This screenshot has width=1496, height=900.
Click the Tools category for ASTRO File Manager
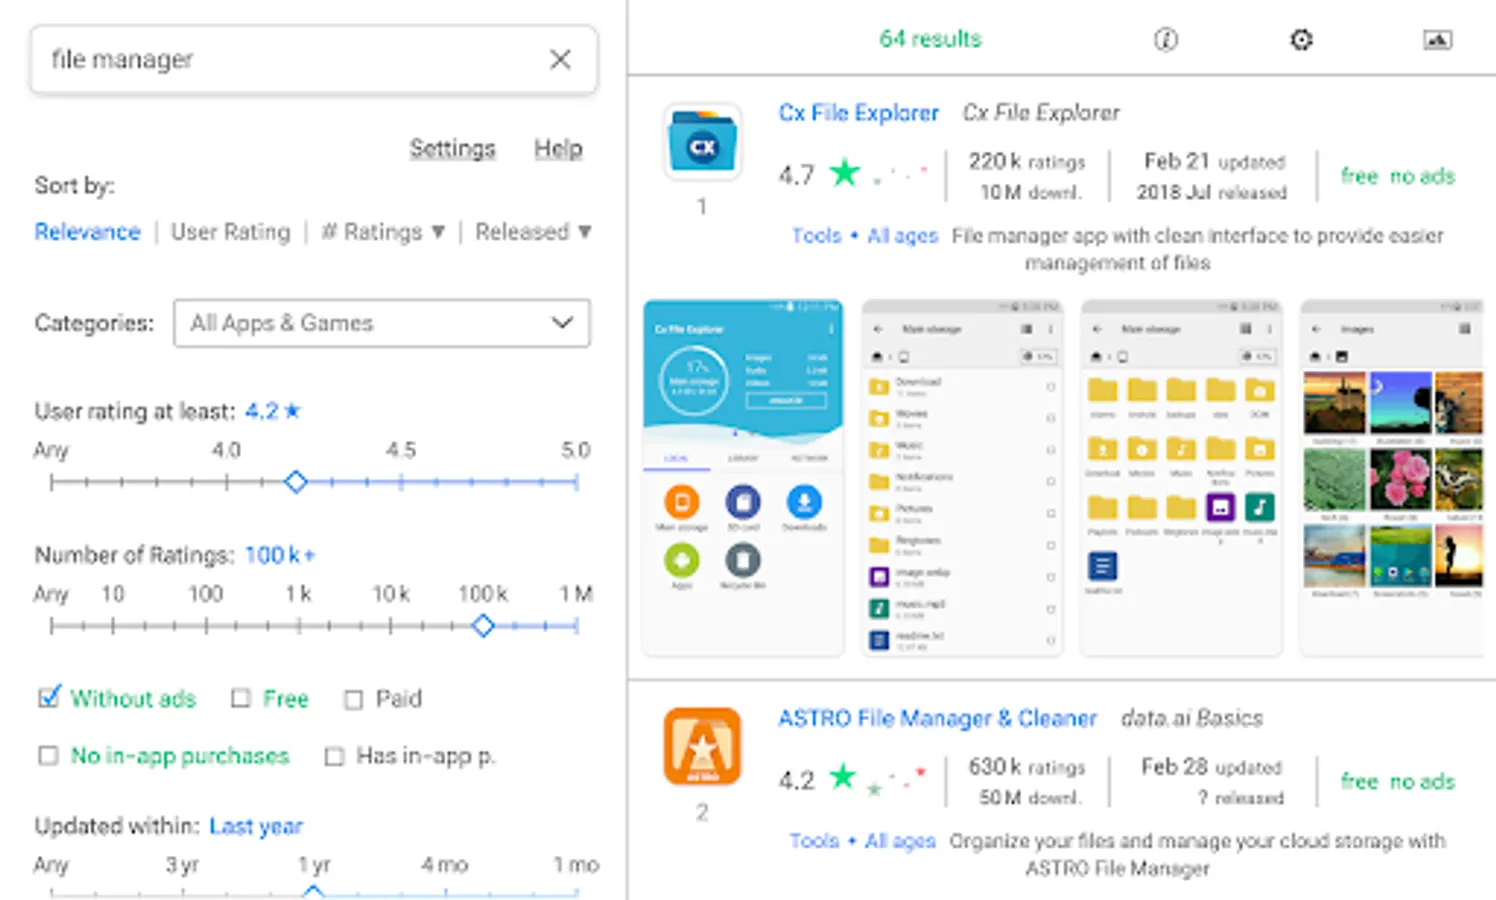(x=814, y=841)
